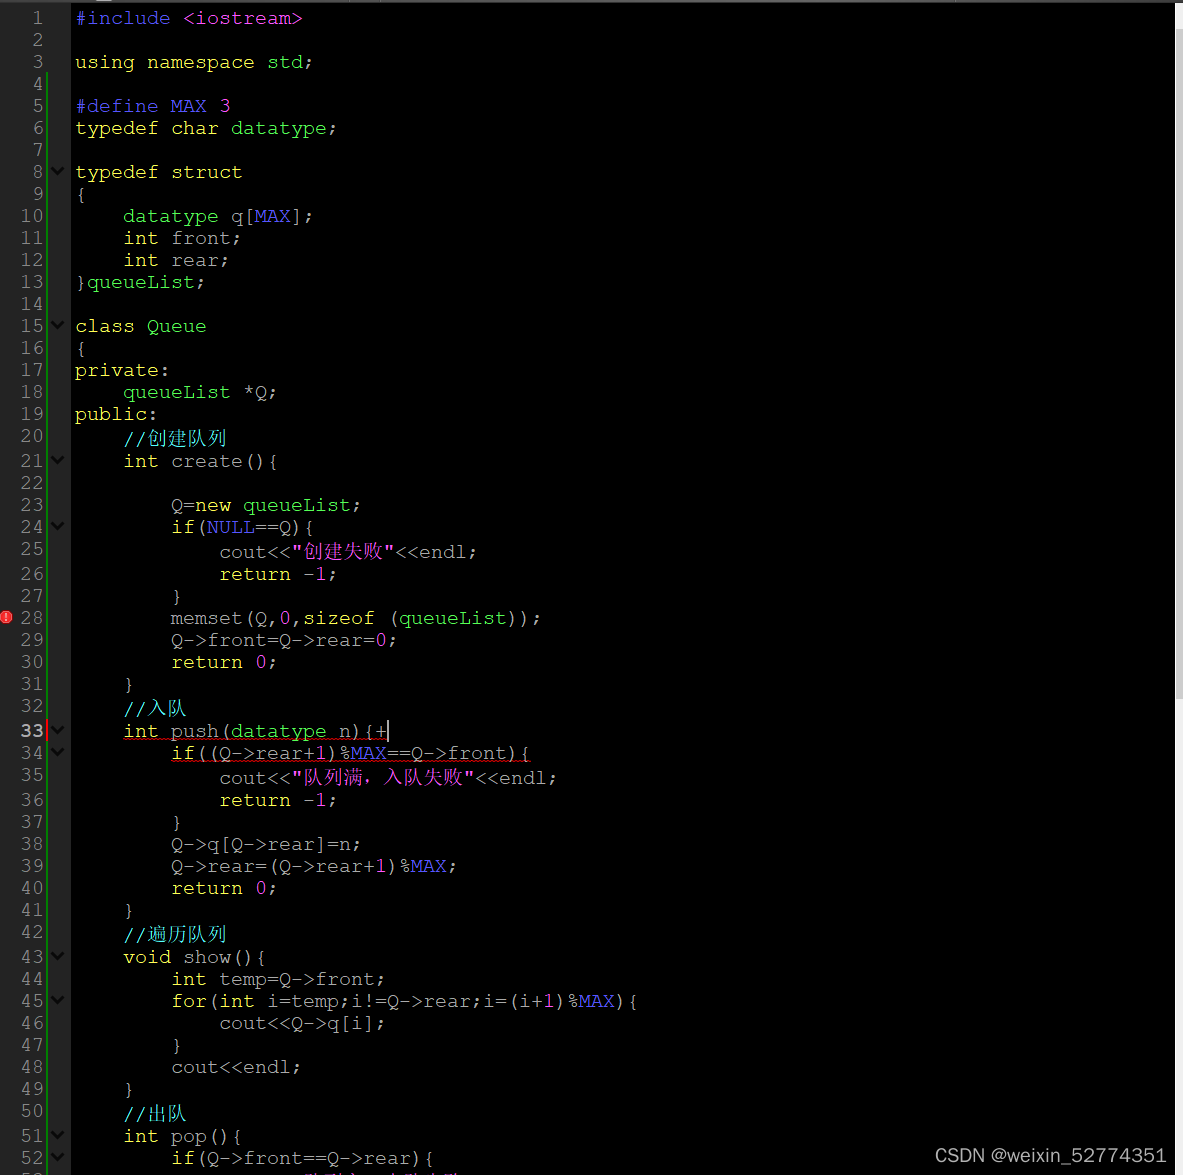Collapse the pop function fold on line 51

tap(57, 1135)
